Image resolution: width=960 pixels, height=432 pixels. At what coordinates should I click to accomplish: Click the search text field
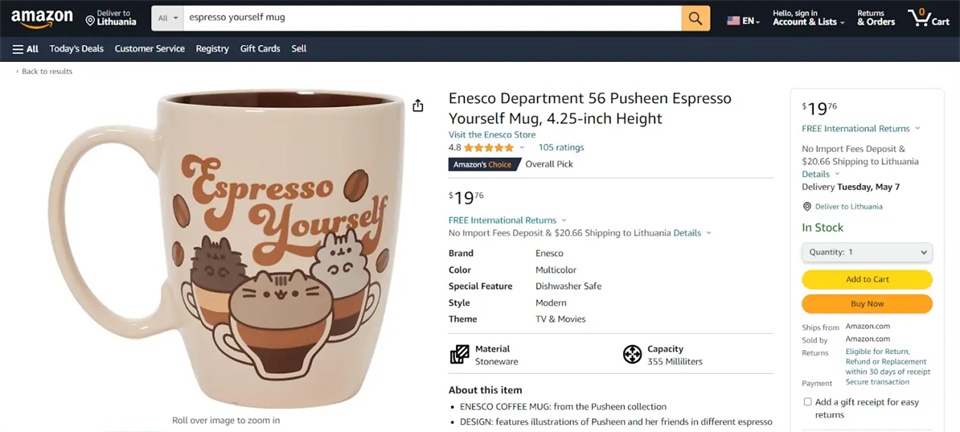tap(430, 18)
